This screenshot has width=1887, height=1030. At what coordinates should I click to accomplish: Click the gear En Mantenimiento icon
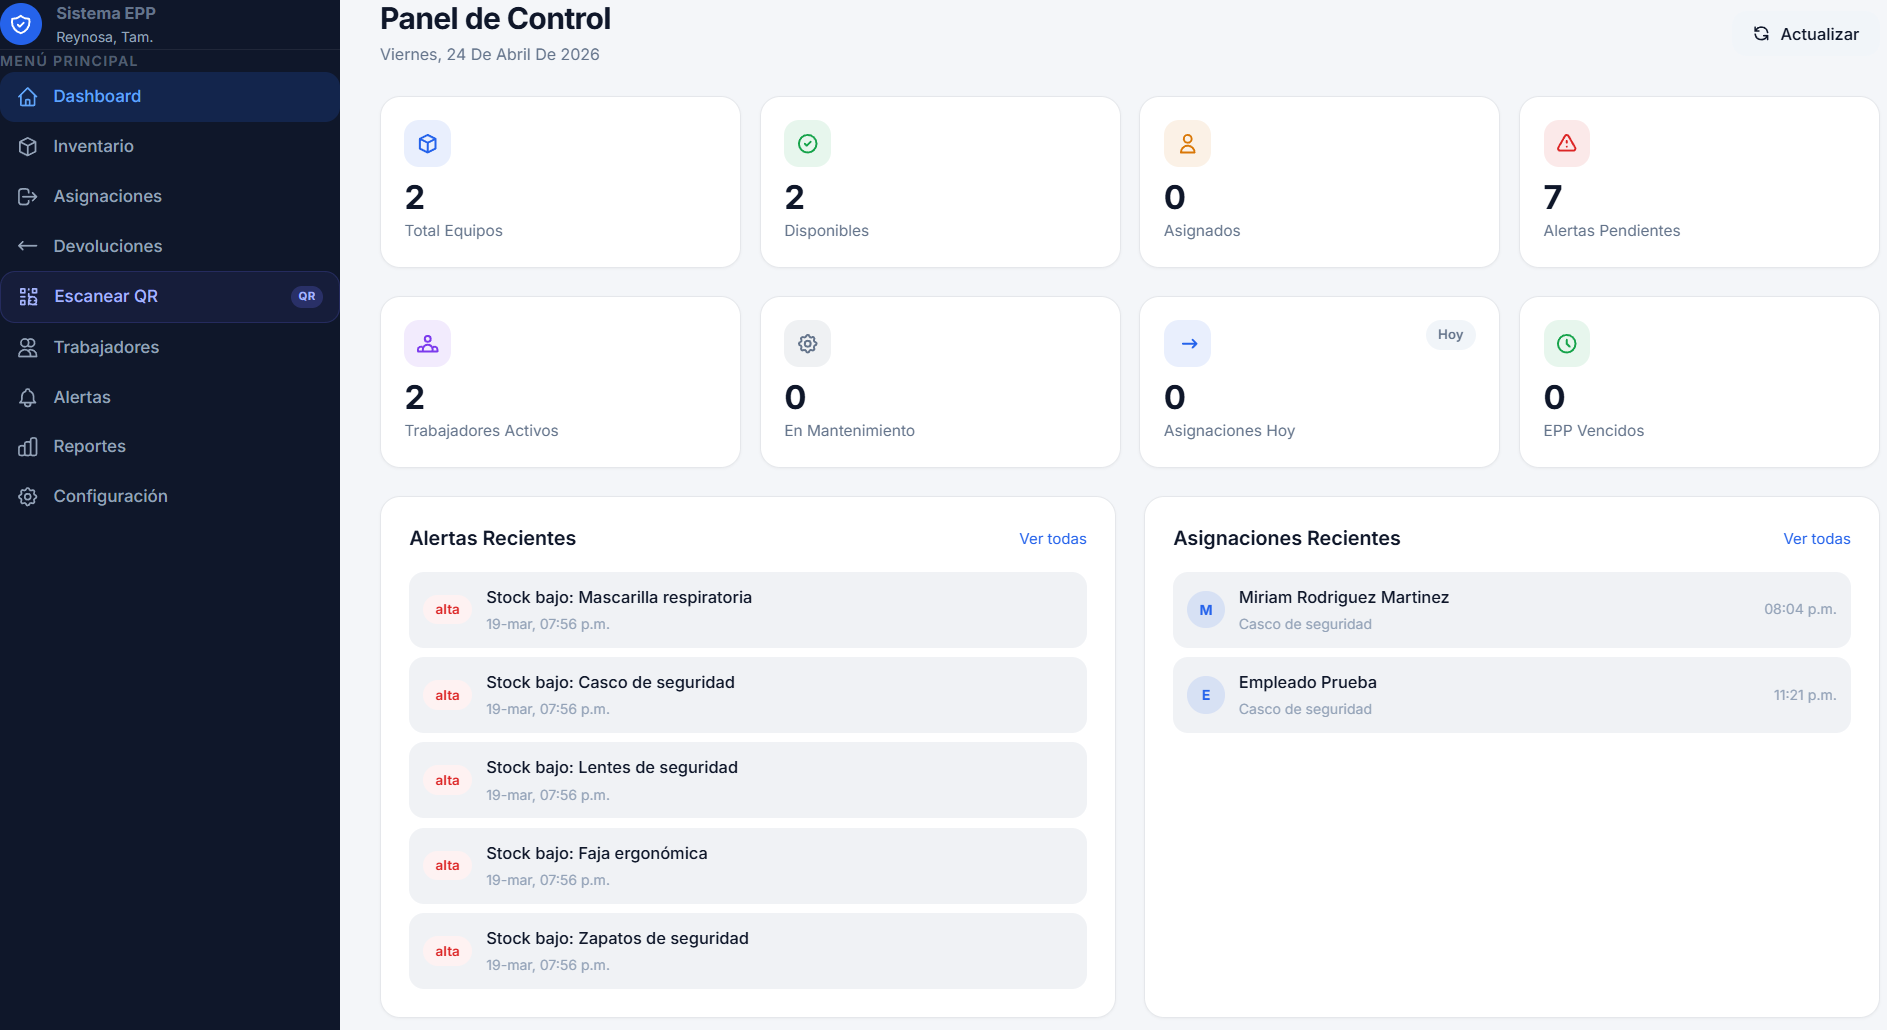click(x=807, y=344)
